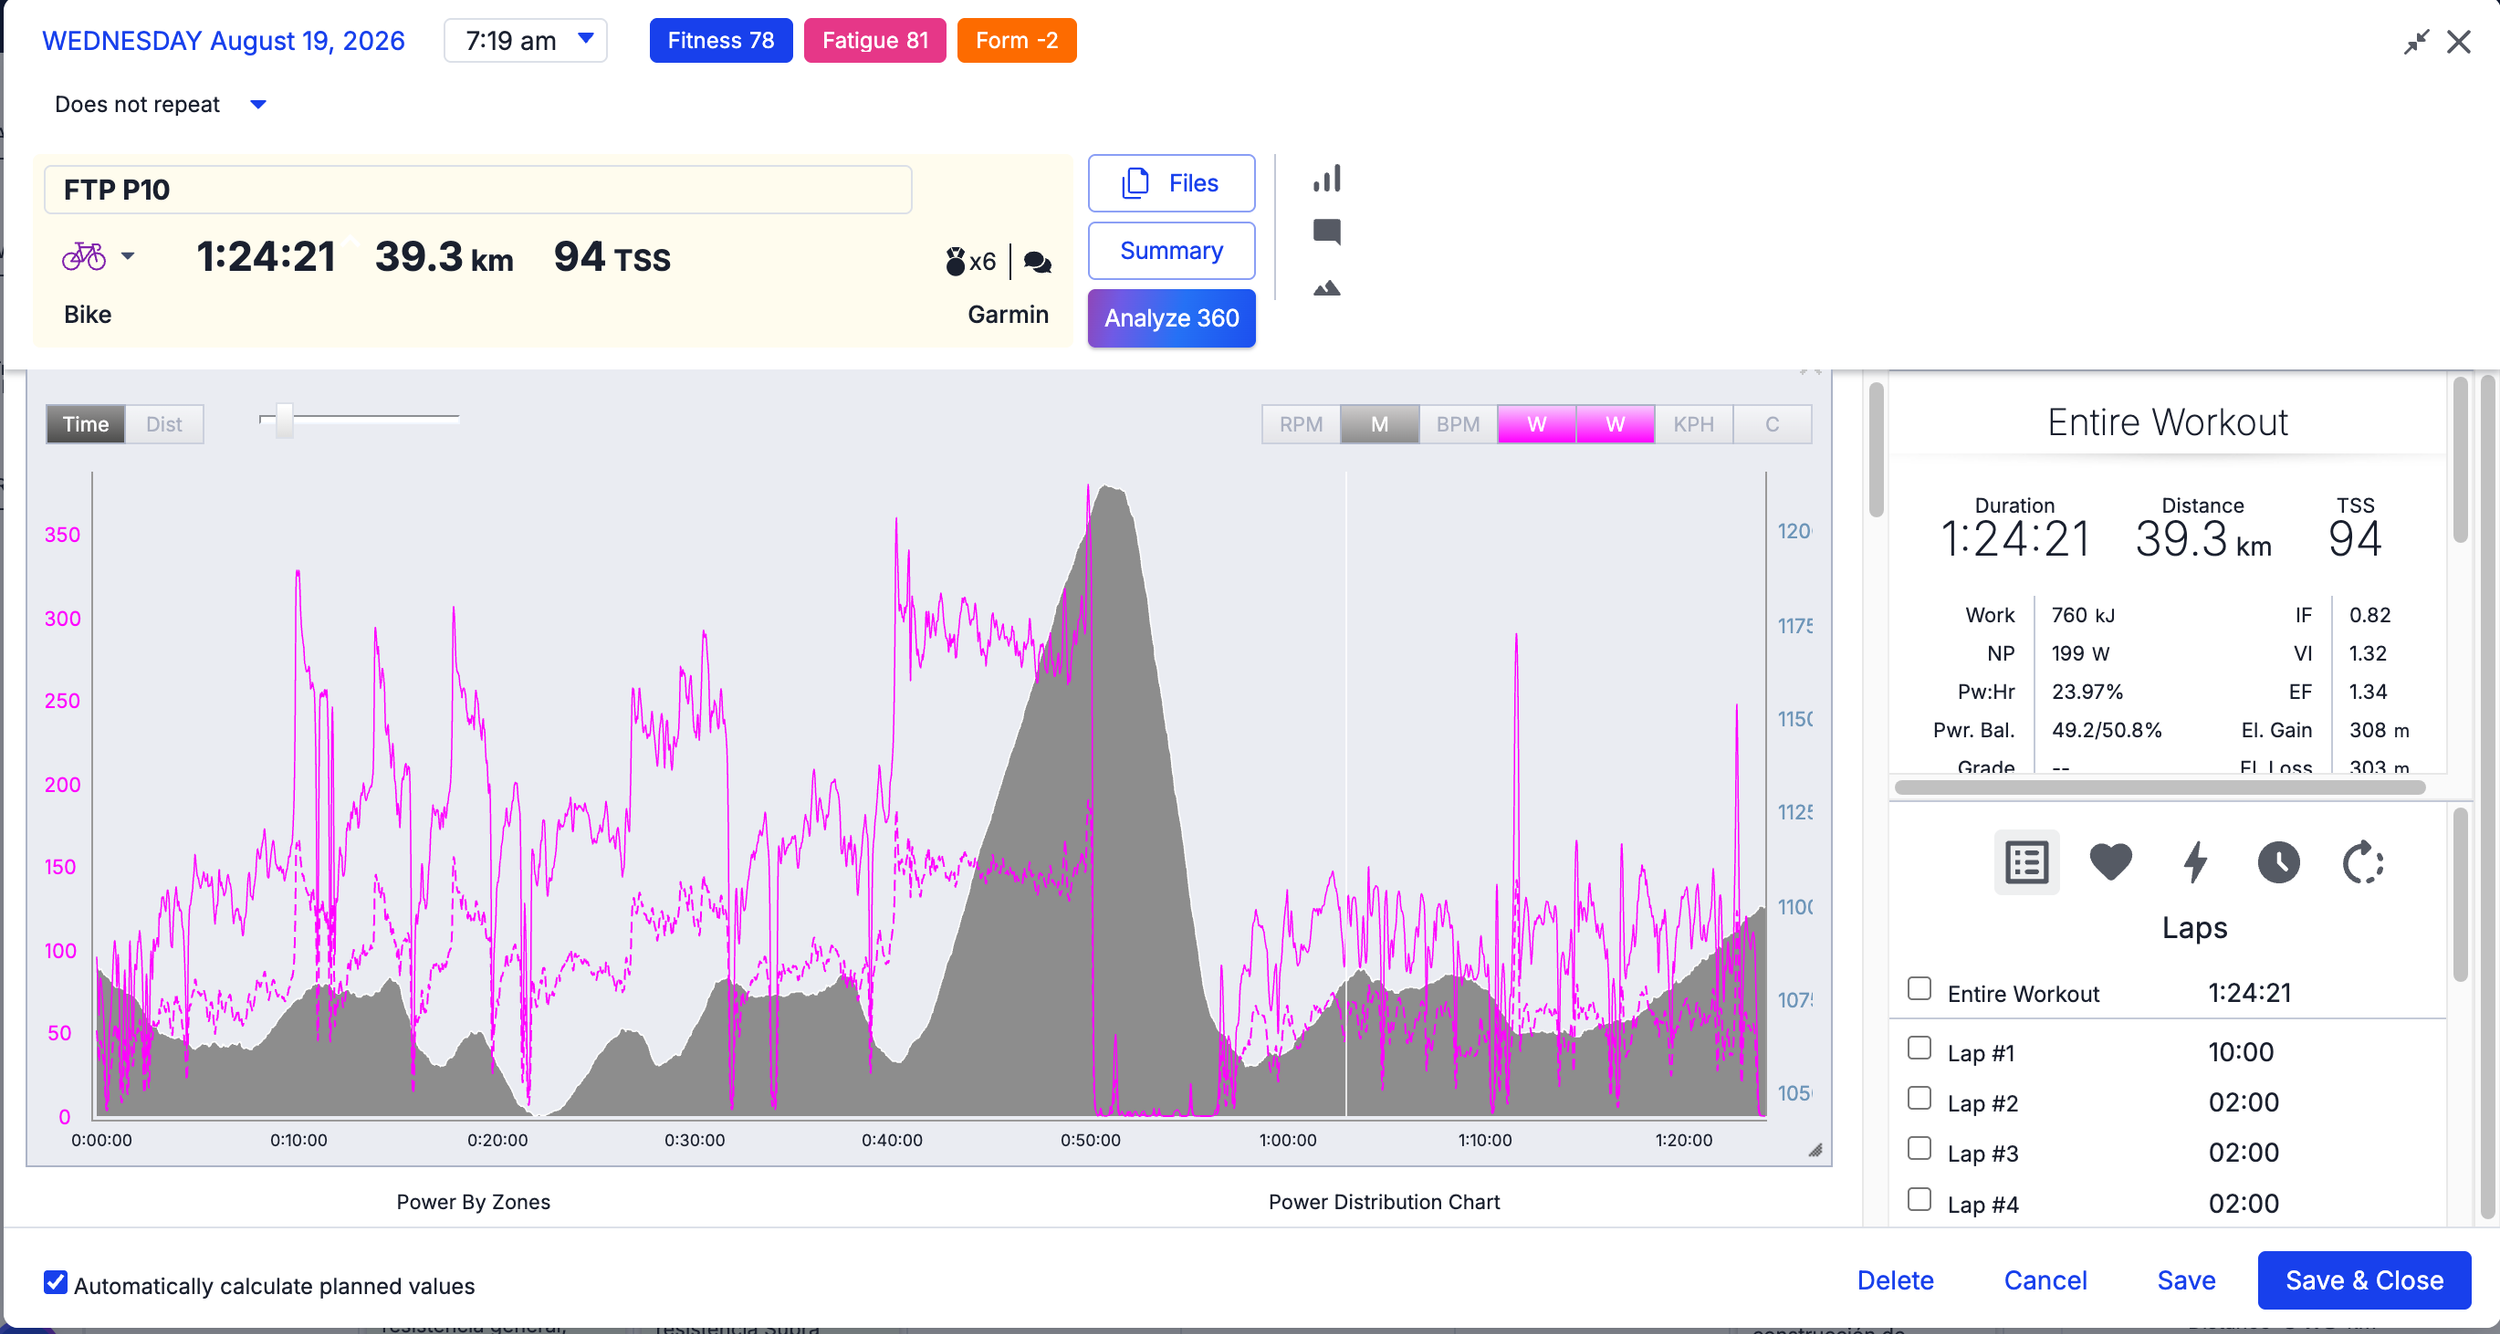Toggle the BPM chart channel
This screenshot has width=2500, height=1334.
(x=1457, y=424)
